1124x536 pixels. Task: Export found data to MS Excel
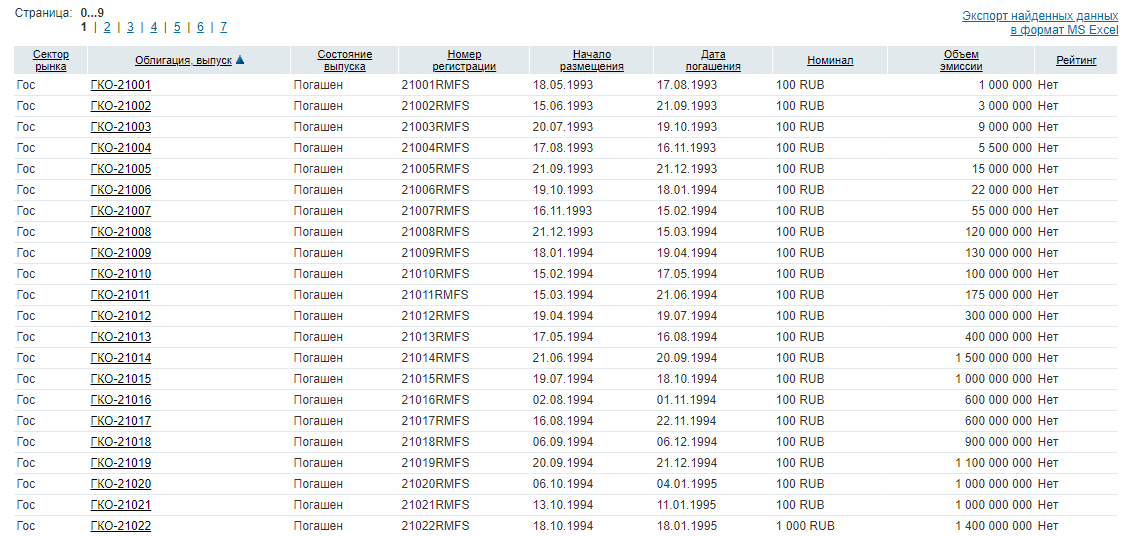(x=1040, y=23)
